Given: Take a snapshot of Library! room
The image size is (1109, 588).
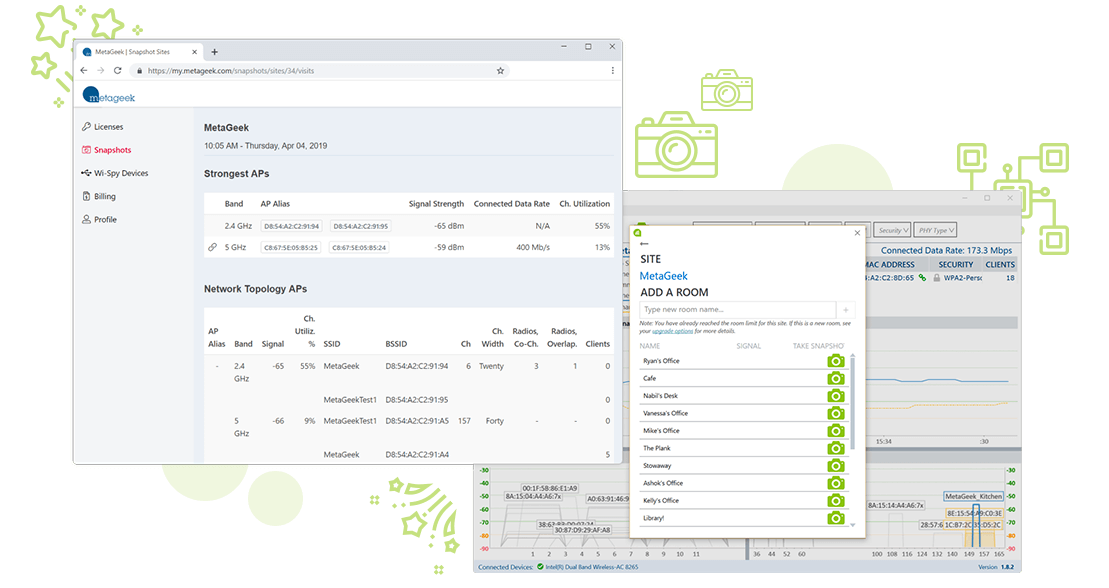Looking at the screenshot, I should click(x=835, y=518).
